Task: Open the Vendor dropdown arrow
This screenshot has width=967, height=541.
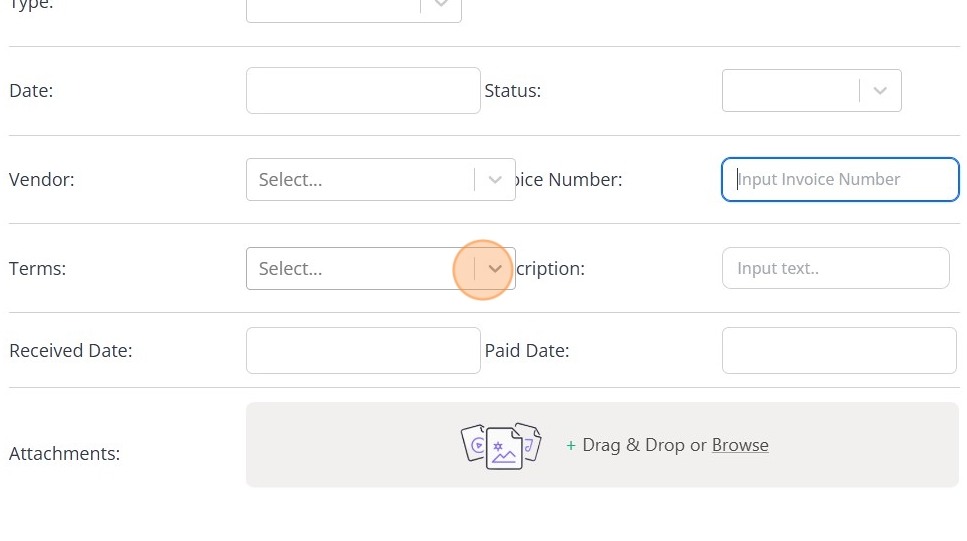Action: [x=495, y=180]
